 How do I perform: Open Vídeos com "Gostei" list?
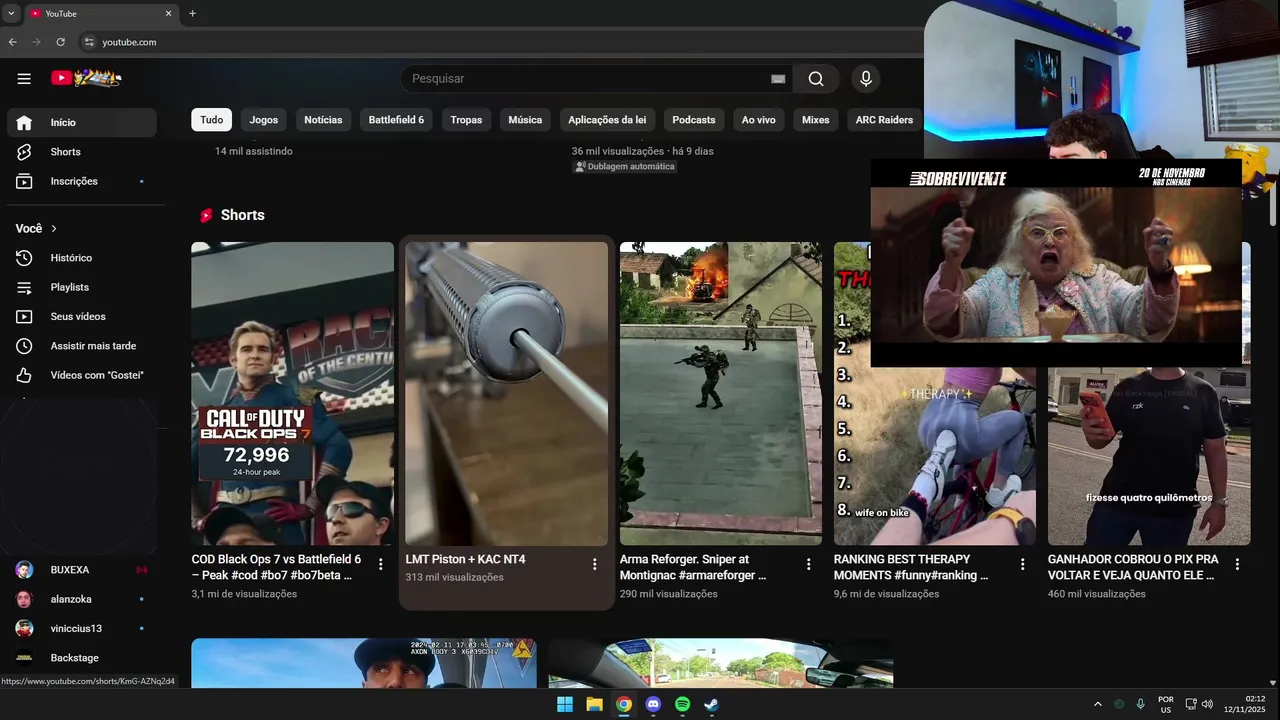click(81, 375)
